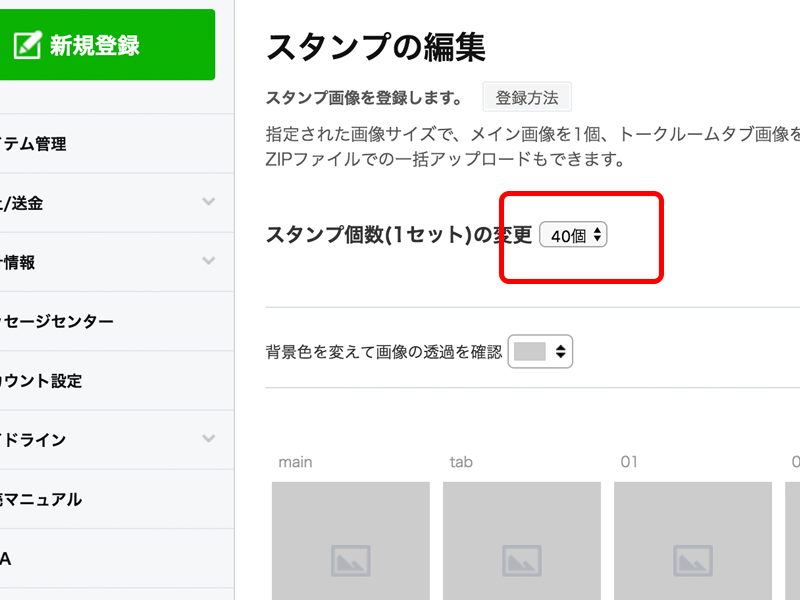This screenshot has height=600, width=800.
Task: Click the "main" label above the first slot
Action: 295,462
